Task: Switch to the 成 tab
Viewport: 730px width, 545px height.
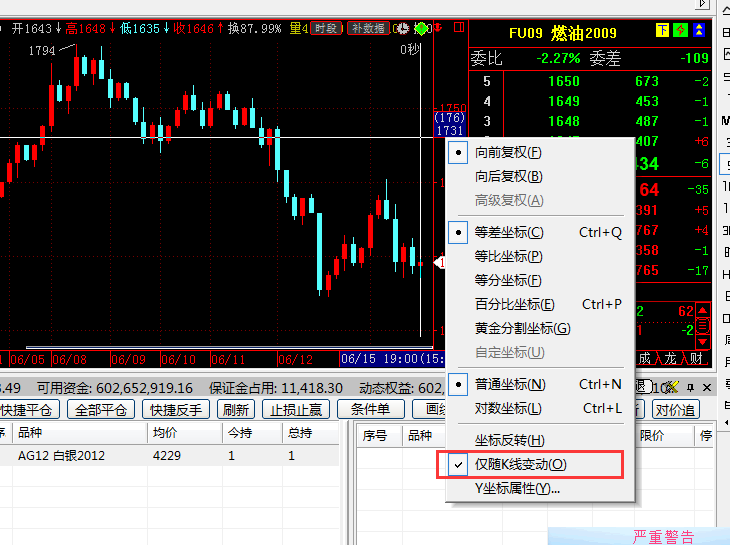Action: pos(645,358)
